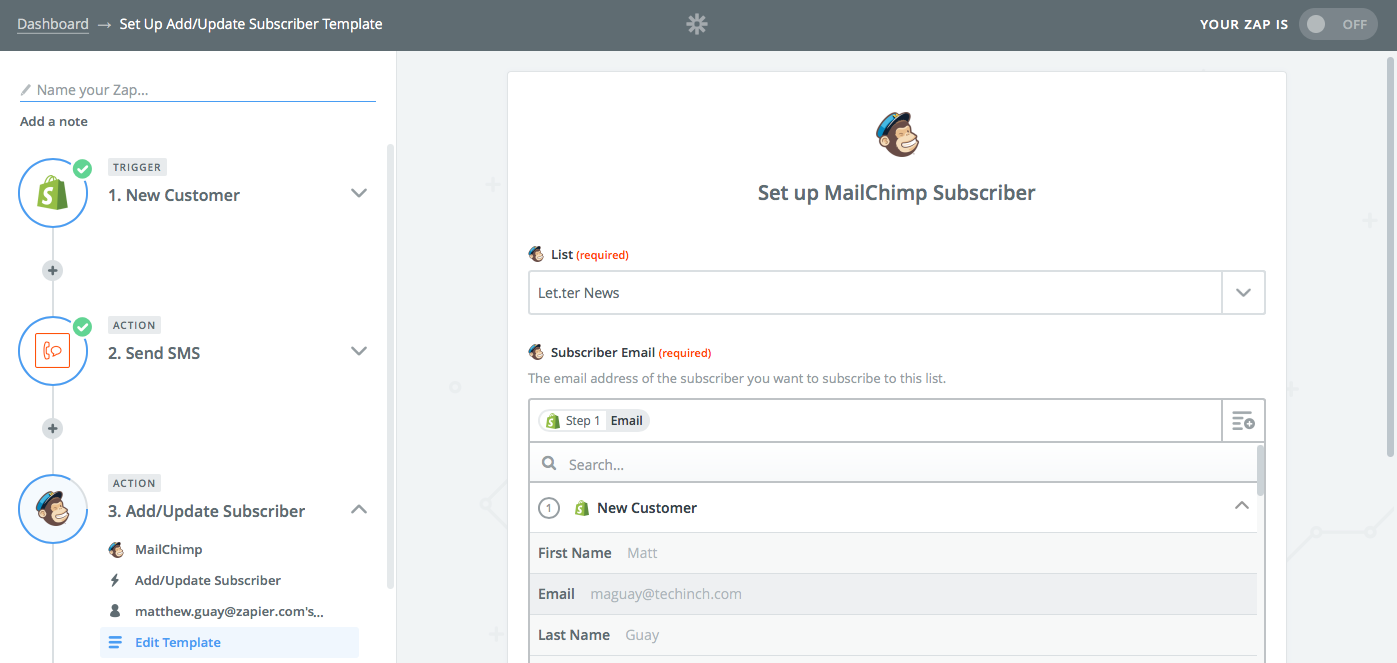Select Email maguay@techinch.com field
Screen dimensions: 1397x663
pos(893,594)
